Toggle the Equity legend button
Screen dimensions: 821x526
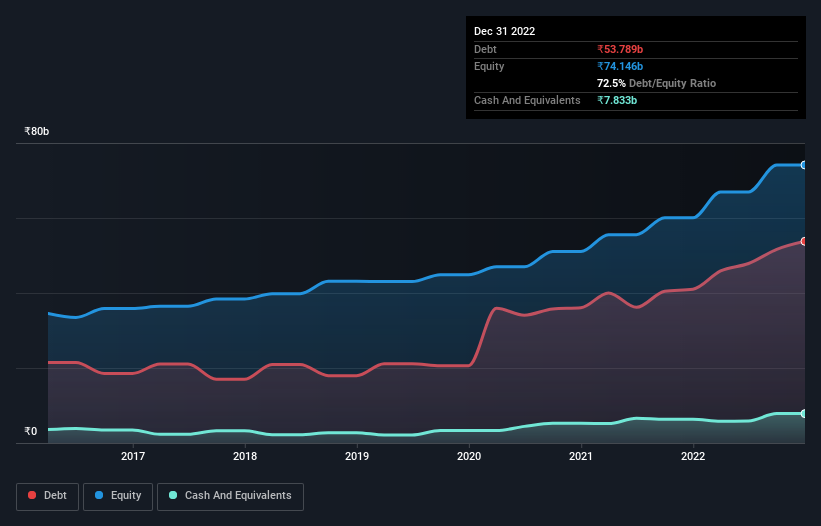[118, 496]
